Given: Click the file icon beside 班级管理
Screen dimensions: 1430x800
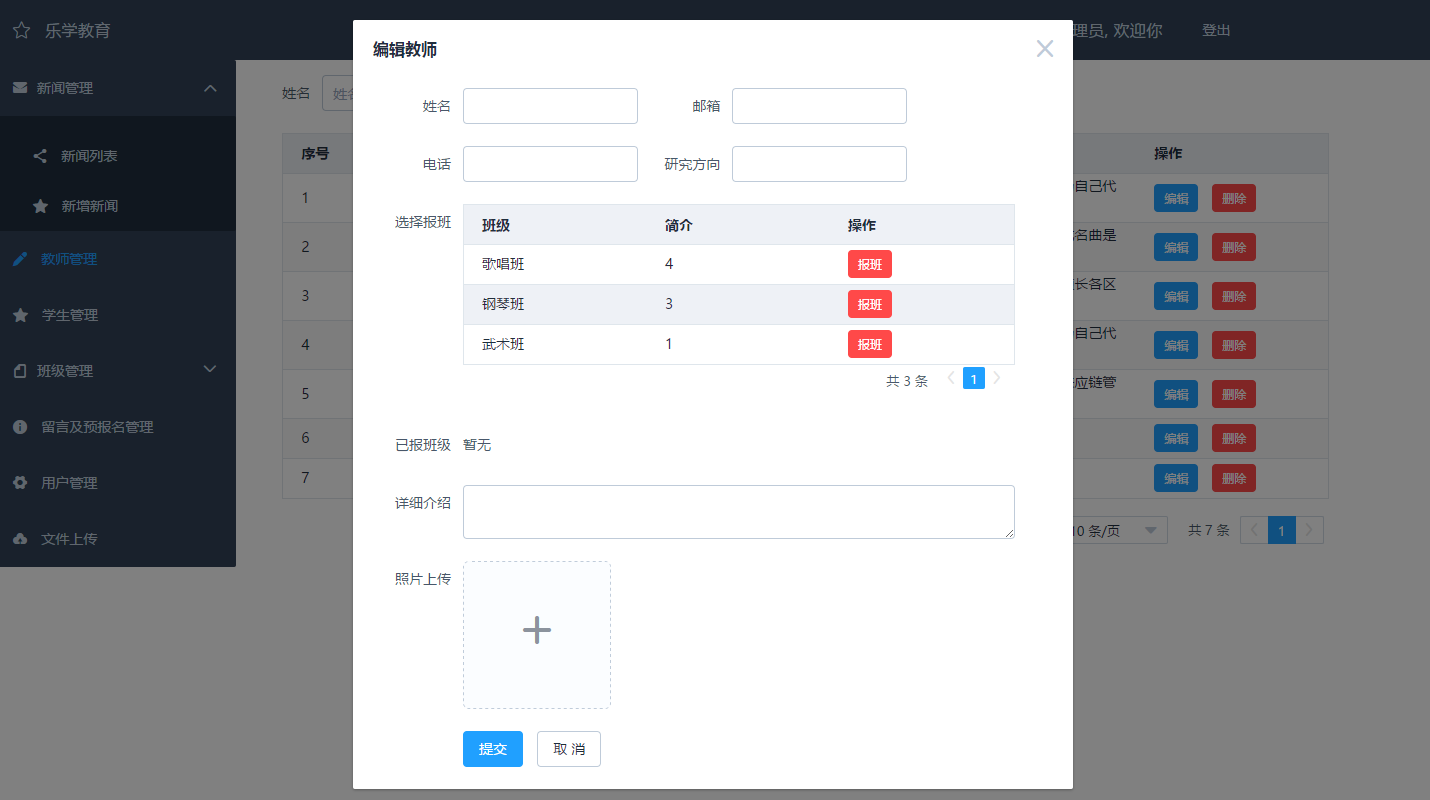Looking at the screenshot, I should 20,371.
